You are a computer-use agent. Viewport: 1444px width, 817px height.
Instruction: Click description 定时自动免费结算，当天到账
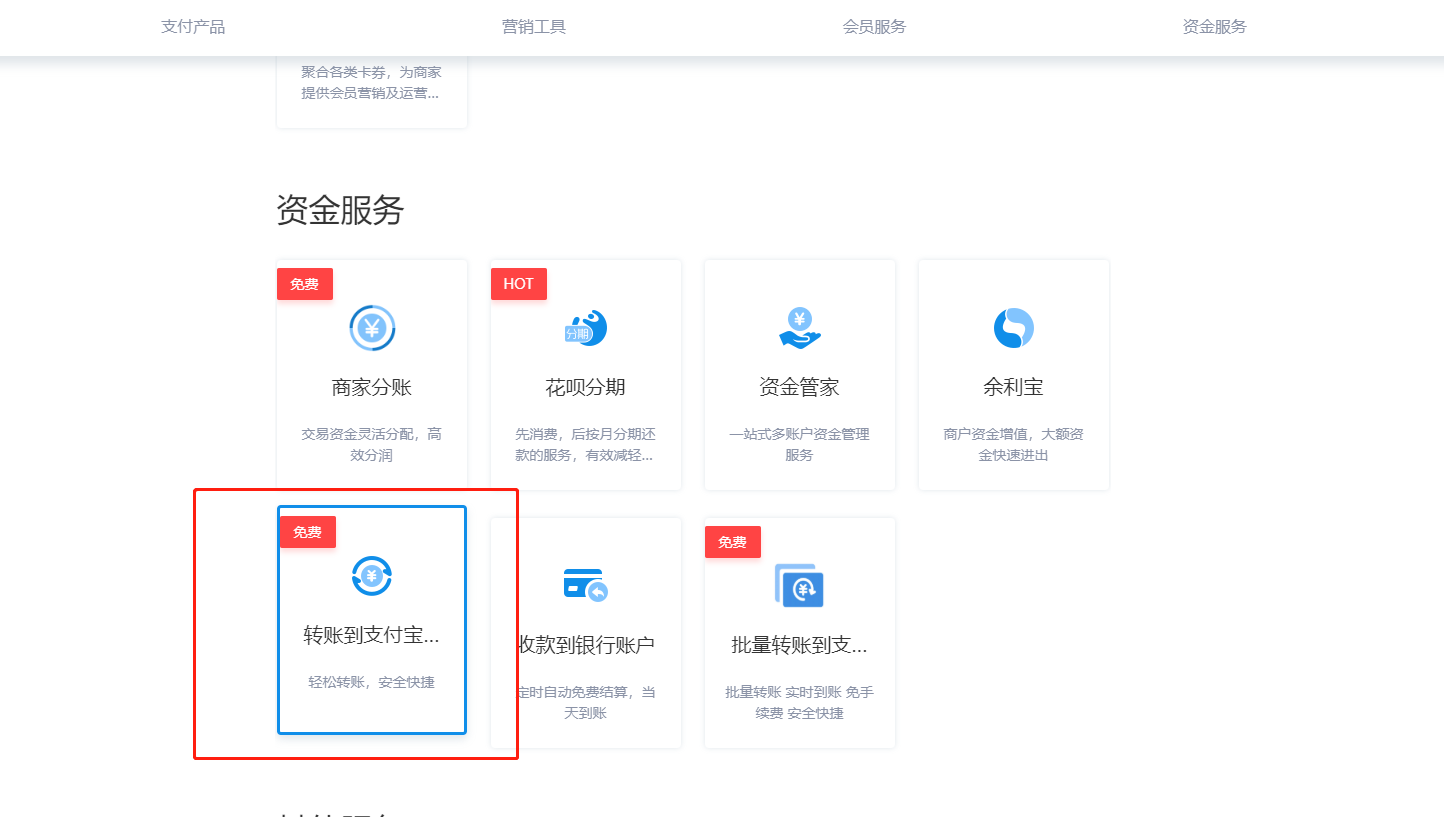click(x=586, y=702)
